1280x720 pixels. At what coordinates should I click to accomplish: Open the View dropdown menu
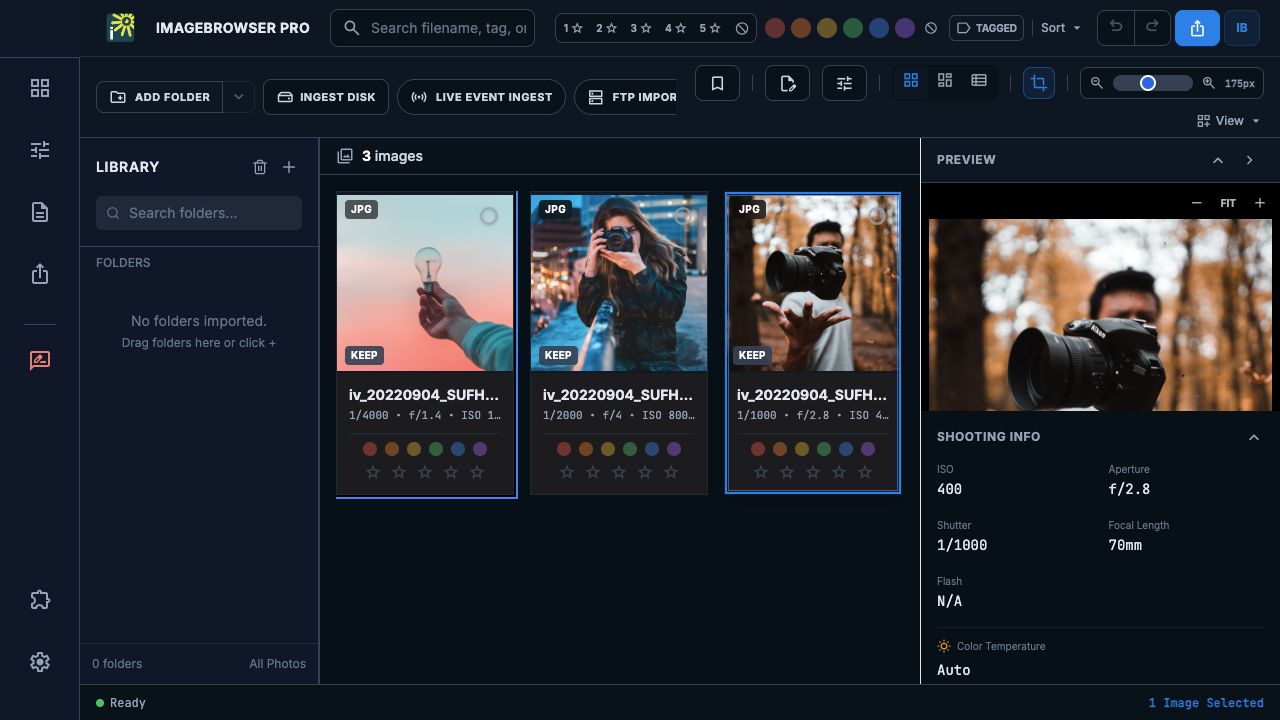point(1229,121)
